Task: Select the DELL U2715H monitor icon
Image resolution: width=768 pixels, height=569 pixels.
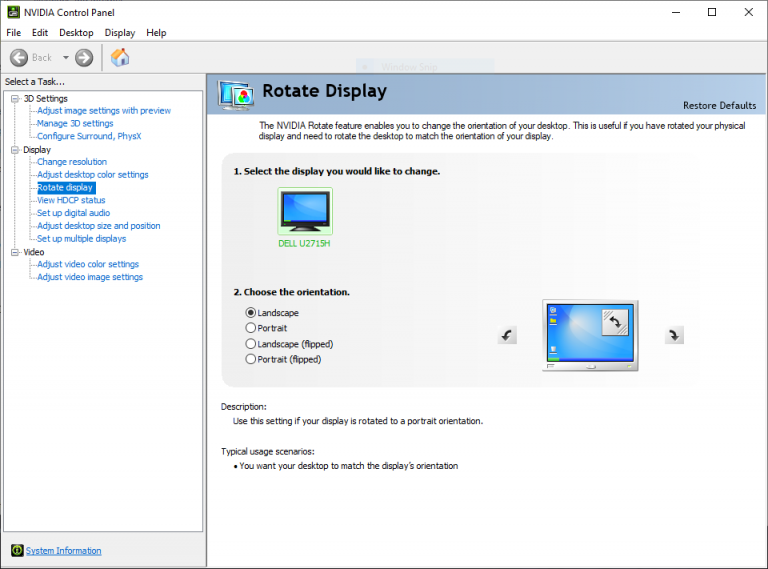Action: (305, 211)
